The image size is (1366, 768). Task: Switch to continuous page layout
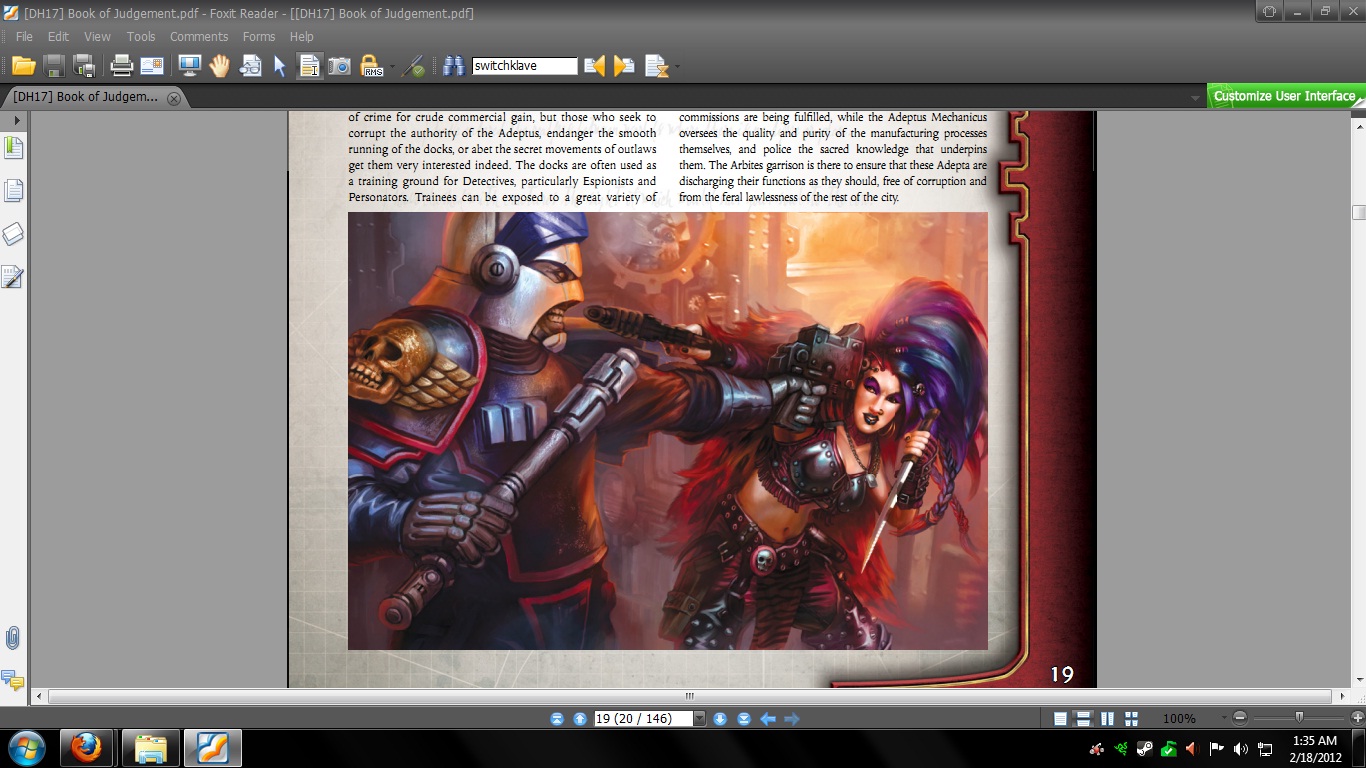[1083, 718]
